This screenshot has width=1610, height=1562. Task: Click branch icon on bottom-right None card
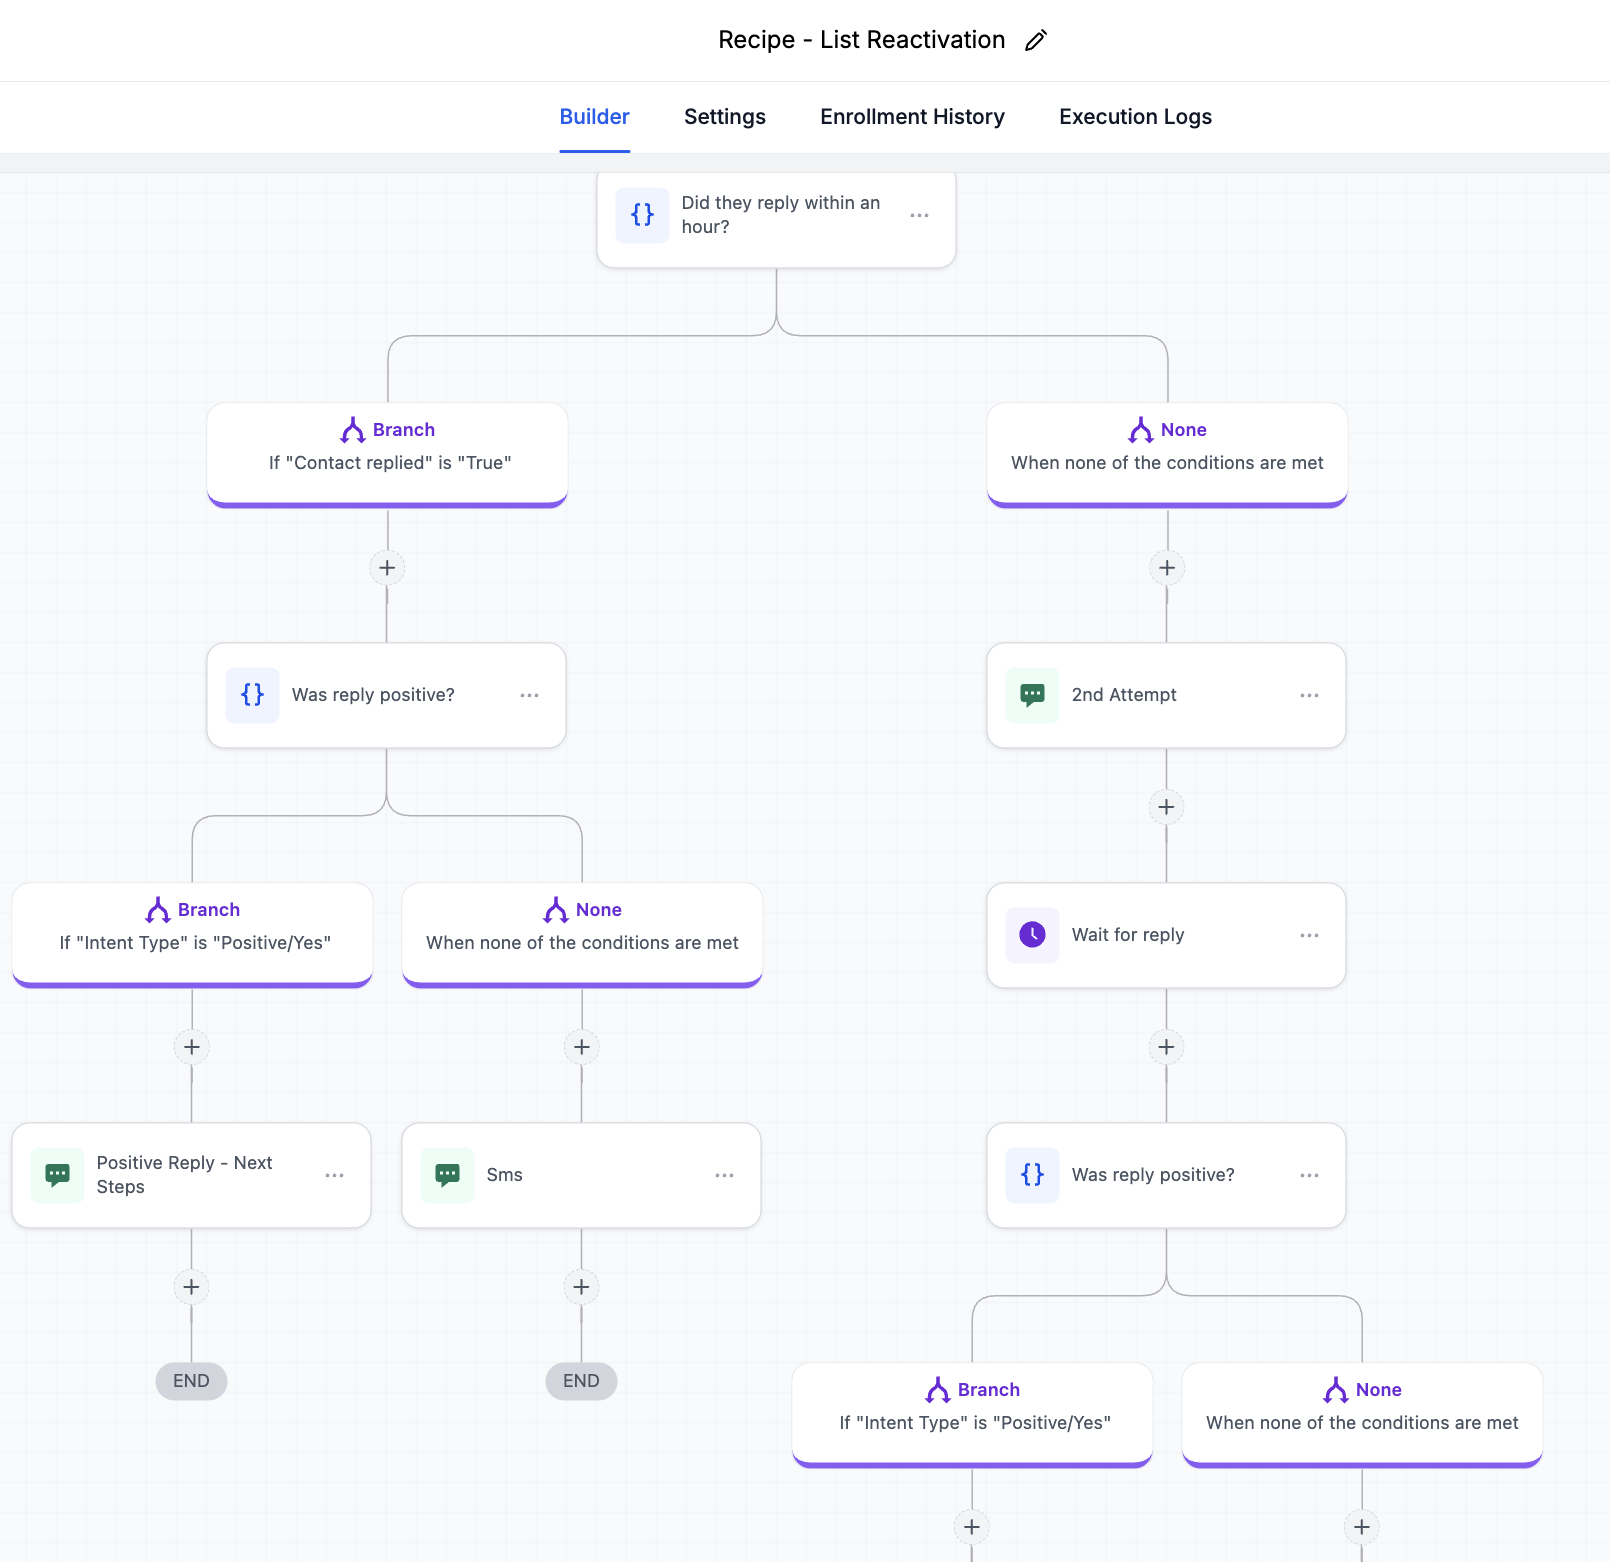click(1336, 1390)
